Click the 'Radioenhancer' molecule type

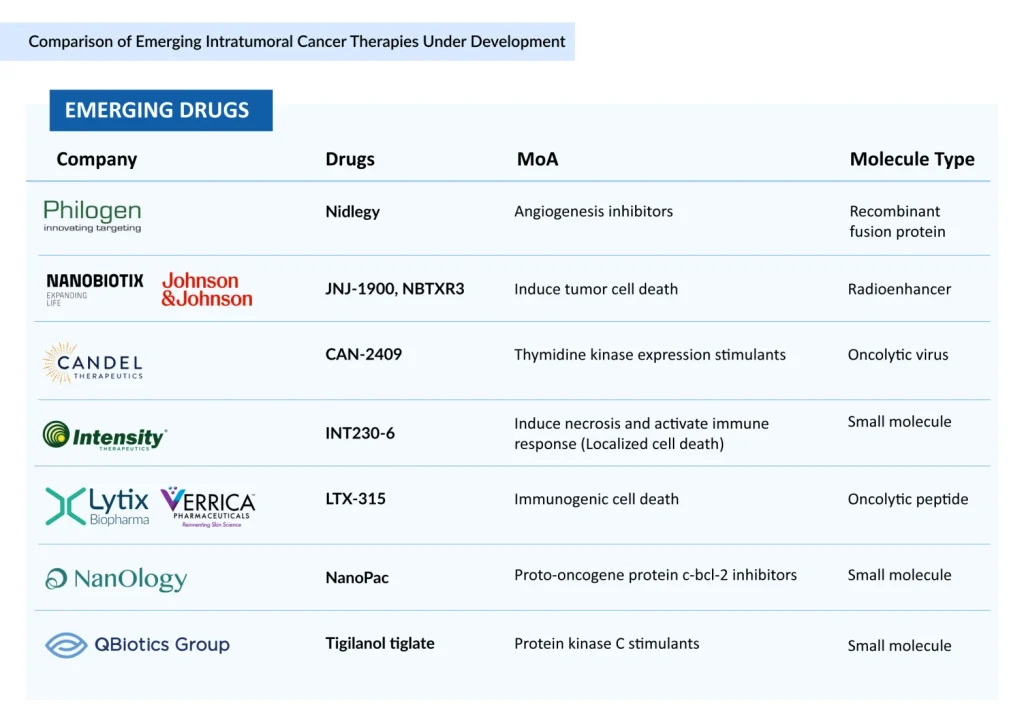899,289
